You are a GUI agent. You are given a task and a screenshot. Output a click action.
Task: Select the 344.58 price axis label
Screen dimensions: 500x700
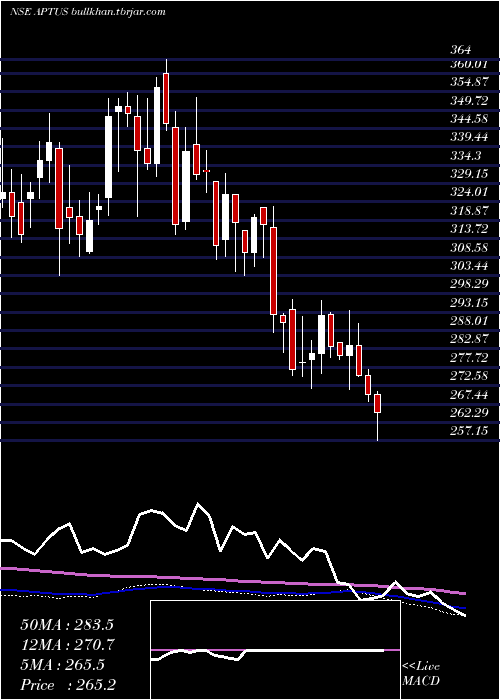tap(469, 118)
